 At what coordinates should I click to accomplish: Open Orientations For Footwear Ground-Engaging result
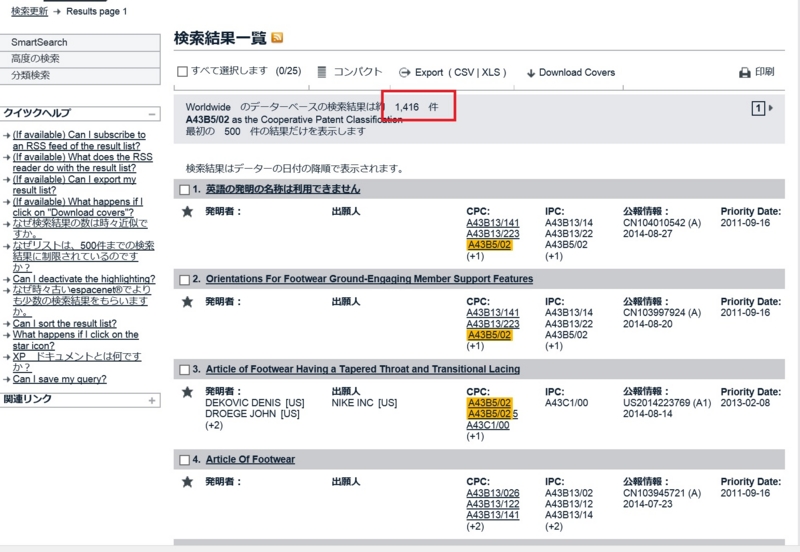(x=369, y=279)
